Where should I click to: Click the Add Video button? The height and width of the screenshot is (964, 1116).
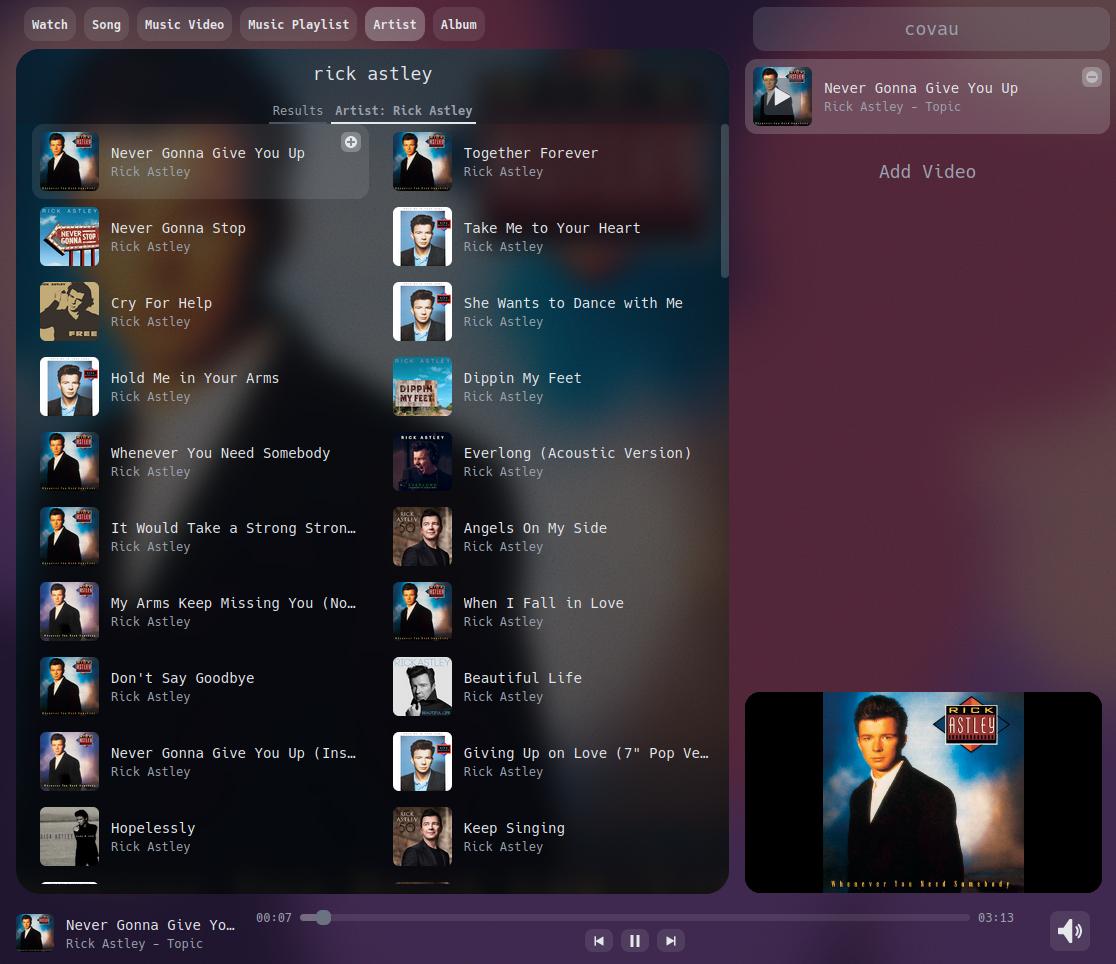[927, 172]
